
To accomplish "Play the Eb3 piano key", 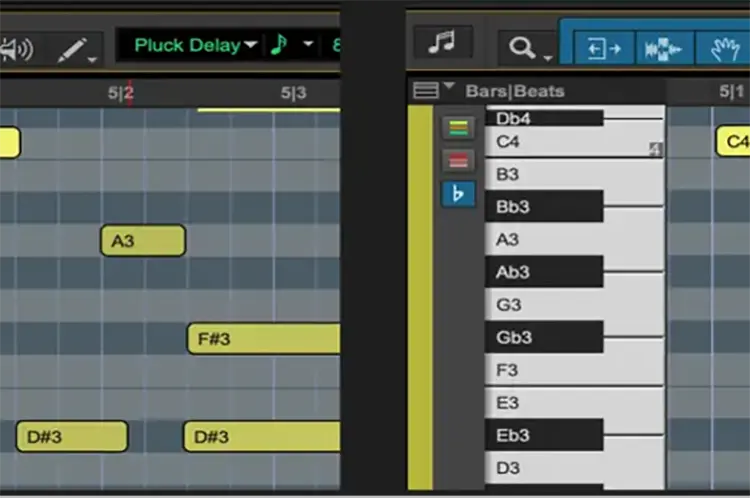I will [x=544, y=435].
